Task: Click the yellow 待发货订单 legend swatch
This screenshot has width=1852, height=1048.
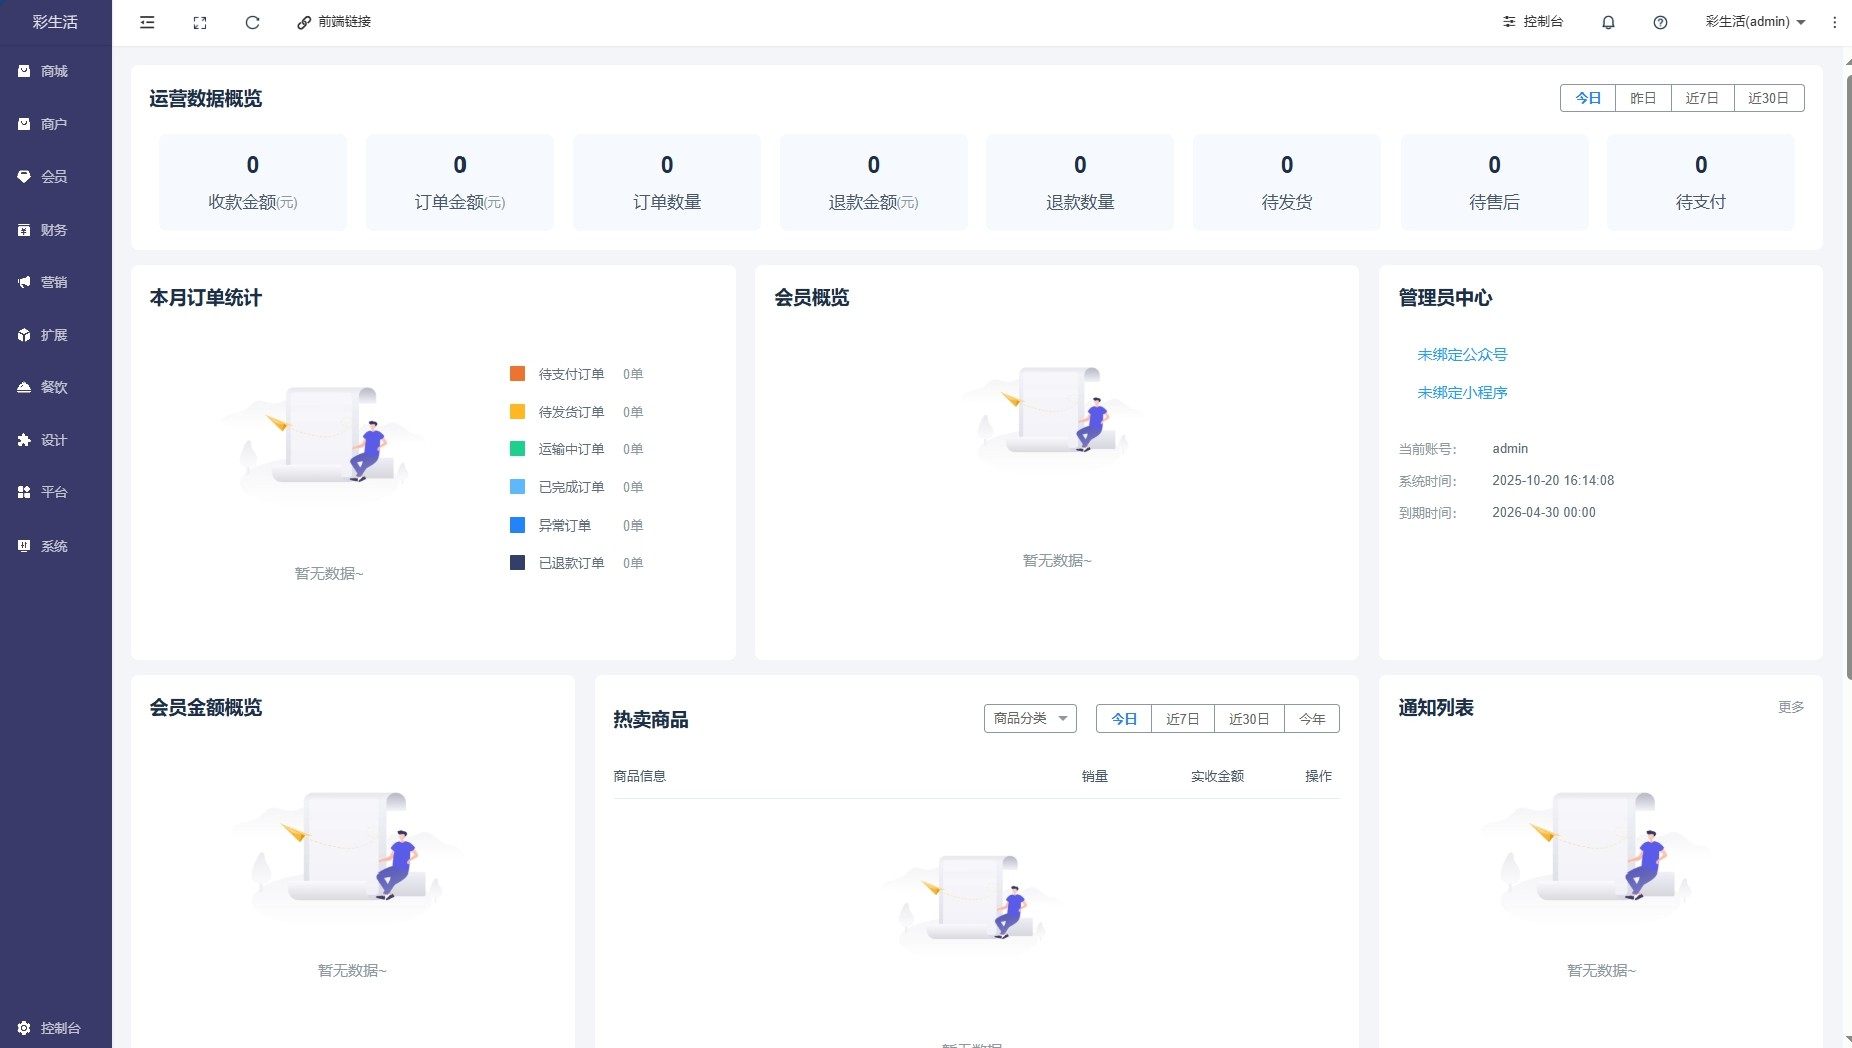Action: click(x=517, y=412)
